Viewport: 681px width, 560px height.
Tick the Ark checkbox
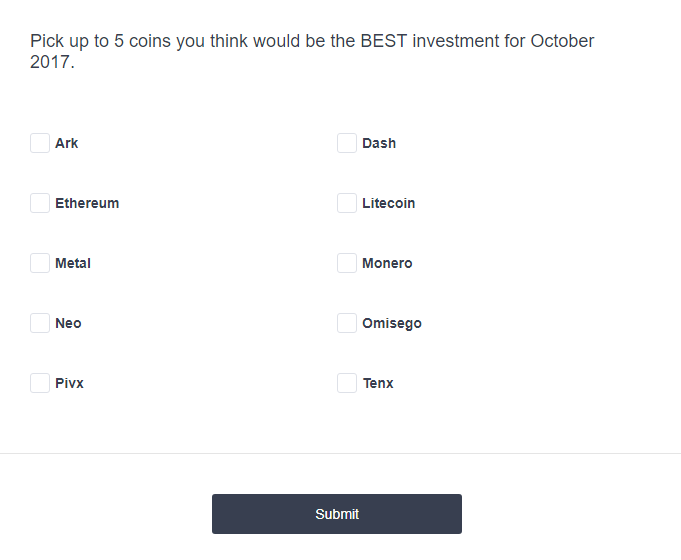pyautogui.click(x=40, y=143)
